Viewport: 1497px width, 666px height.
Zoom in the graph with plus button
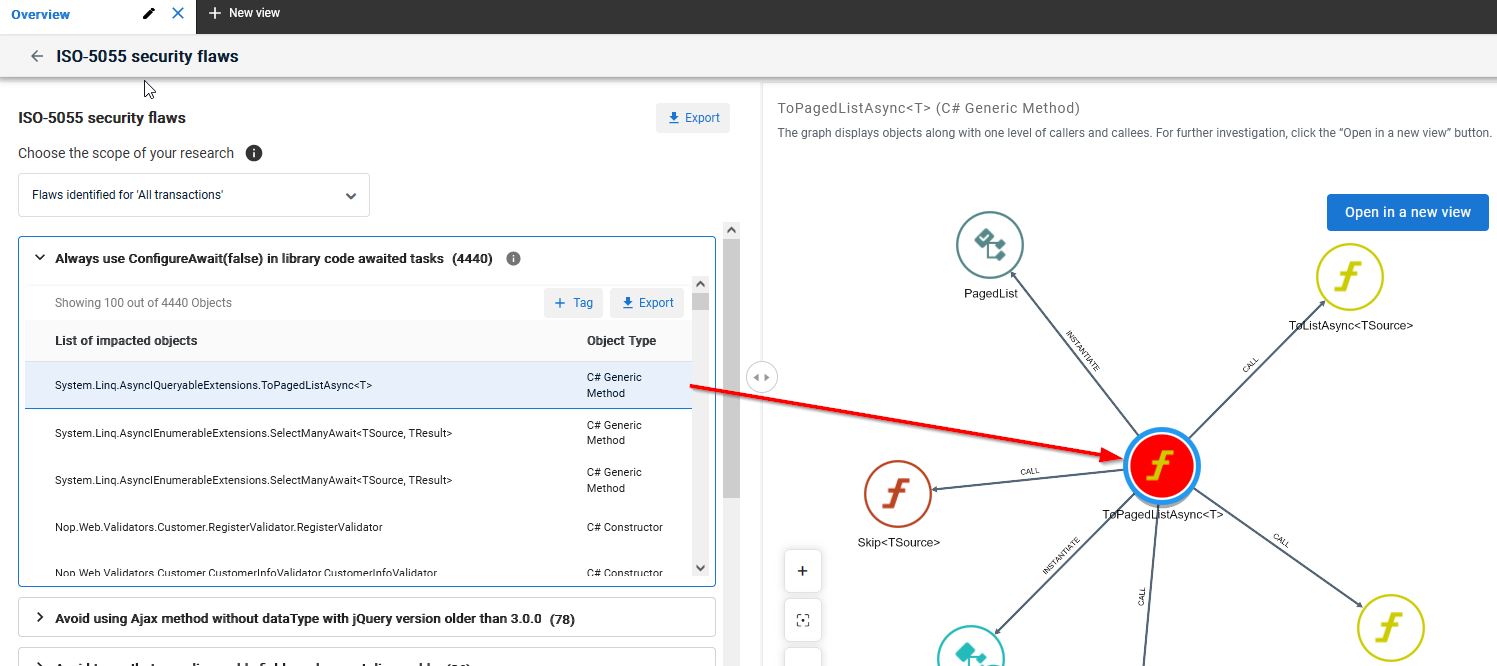click(802, 571)
